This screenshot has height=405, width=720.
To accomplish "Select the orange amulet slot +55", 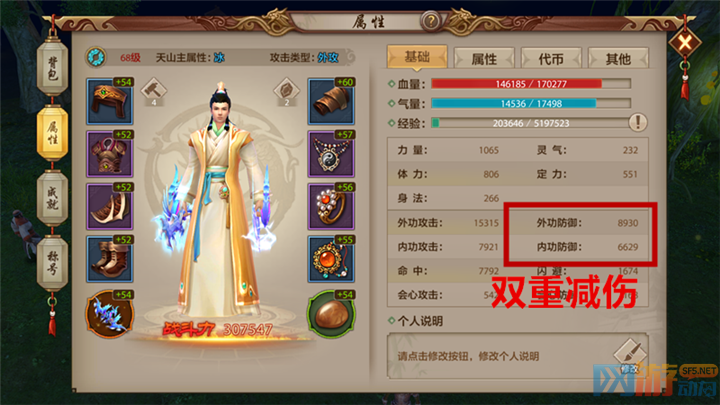I will tap(331, 259).
